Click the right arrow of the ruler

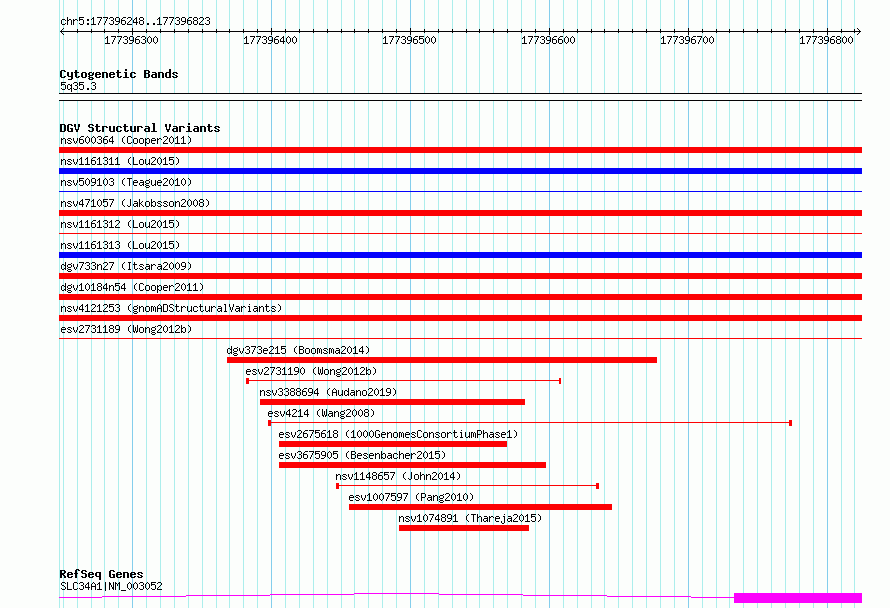(x=859, y=32)
